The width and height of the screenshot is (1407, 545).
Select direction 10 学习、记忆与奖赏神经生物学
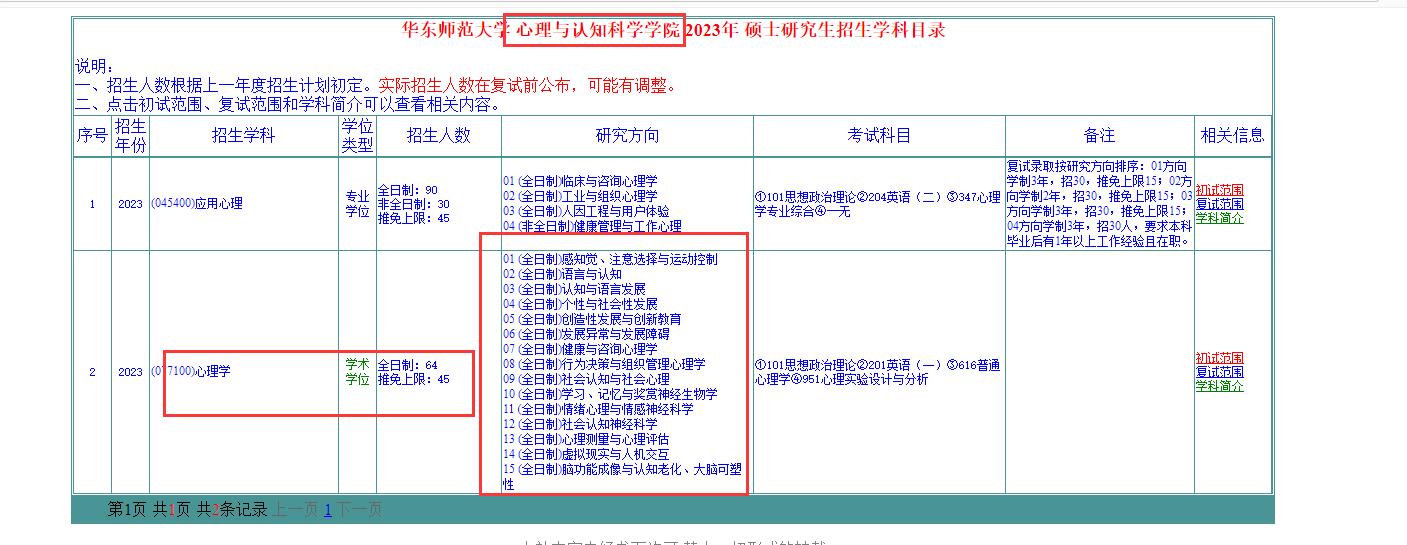[610, 394]
